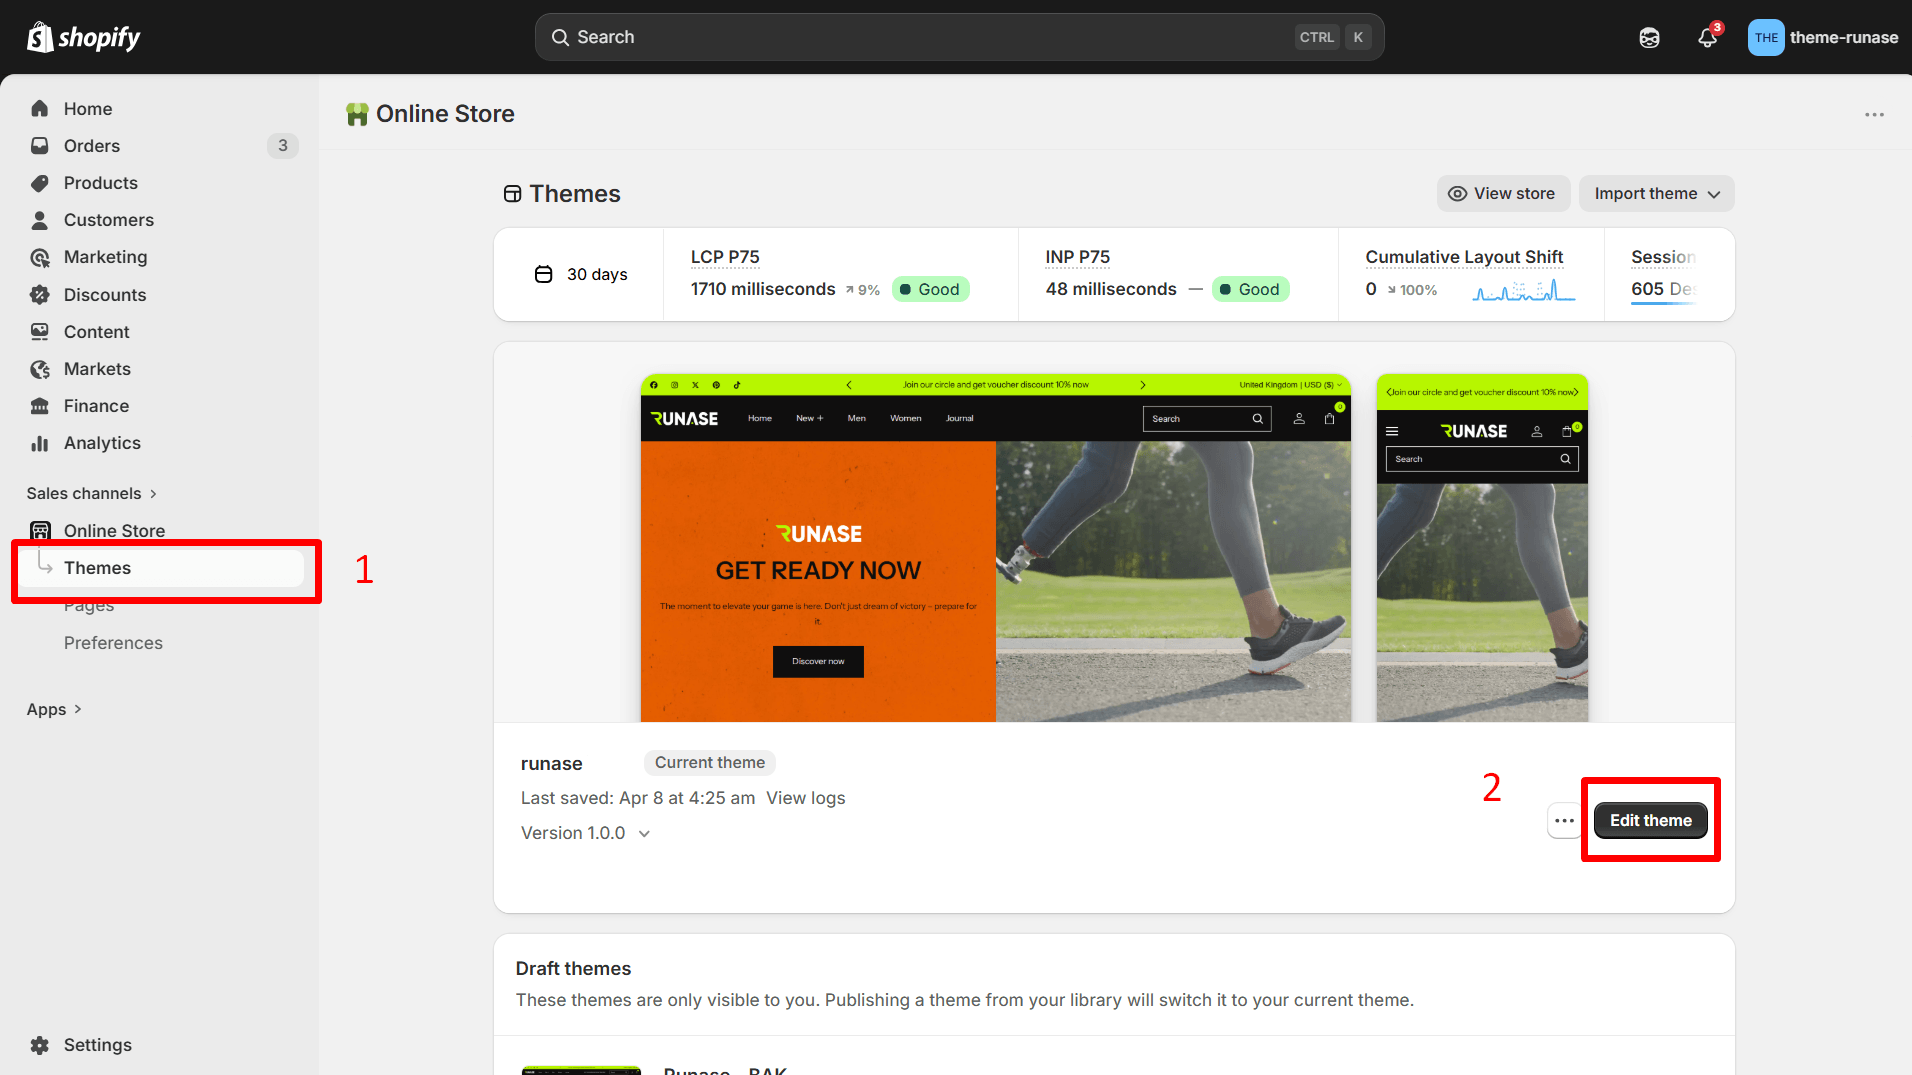The image size is (1912, 1075).
Task: Expand the Apps section
Action: tap(54, 709)
